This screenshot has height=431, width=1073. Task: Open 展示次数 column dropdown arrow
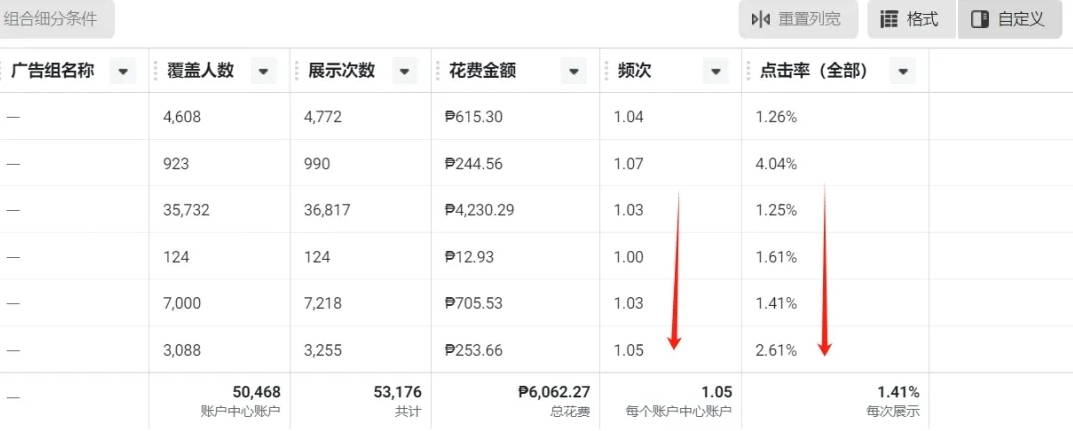404,70
